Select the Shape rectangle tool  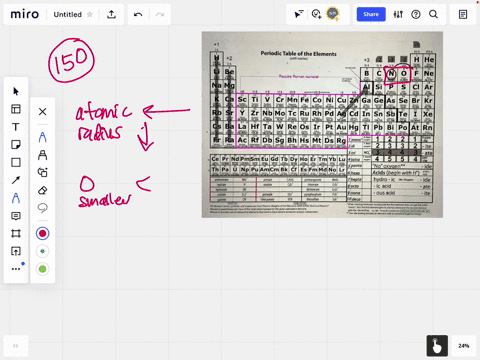coord(16,162)
